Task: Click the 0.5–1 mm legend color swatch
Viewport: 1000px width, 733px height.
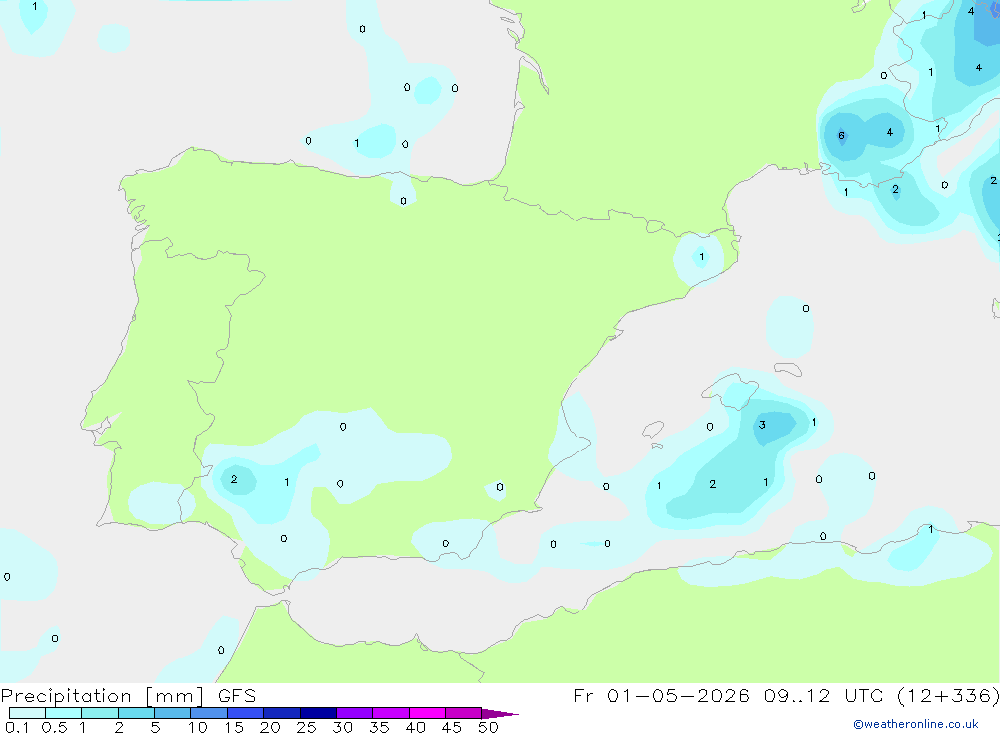Action: pos(63,713)
